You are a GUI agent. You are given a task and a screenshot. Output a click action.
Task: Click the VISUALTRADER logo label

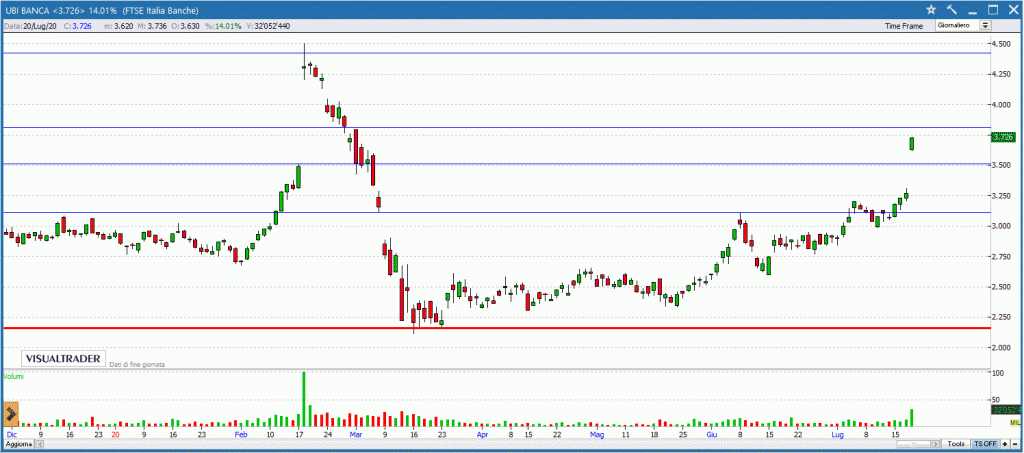coord(63,358)
